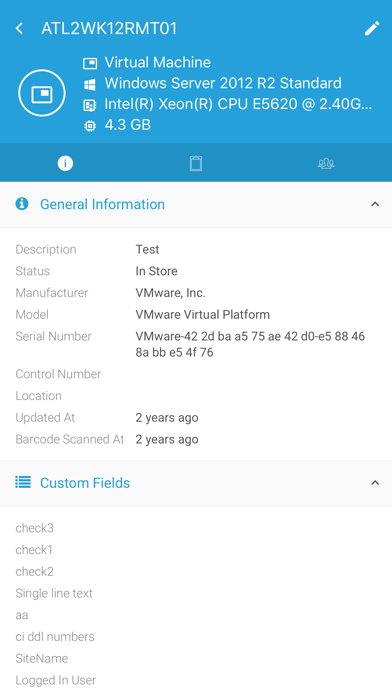Image resolution: width=392 pixels, height=696 pixels.
Task: Tap the General Information info icon
Action: tap(22, 204)
